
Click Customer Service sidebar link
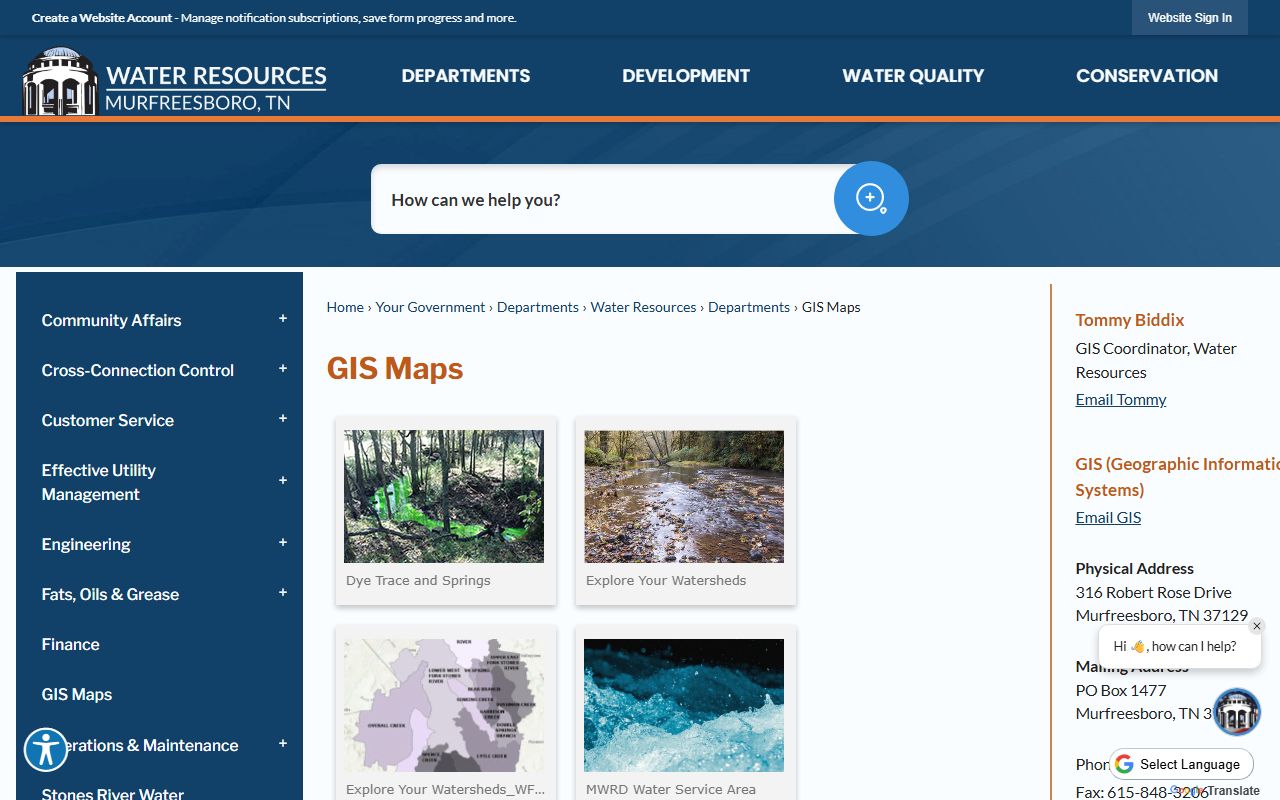(108, 420)
